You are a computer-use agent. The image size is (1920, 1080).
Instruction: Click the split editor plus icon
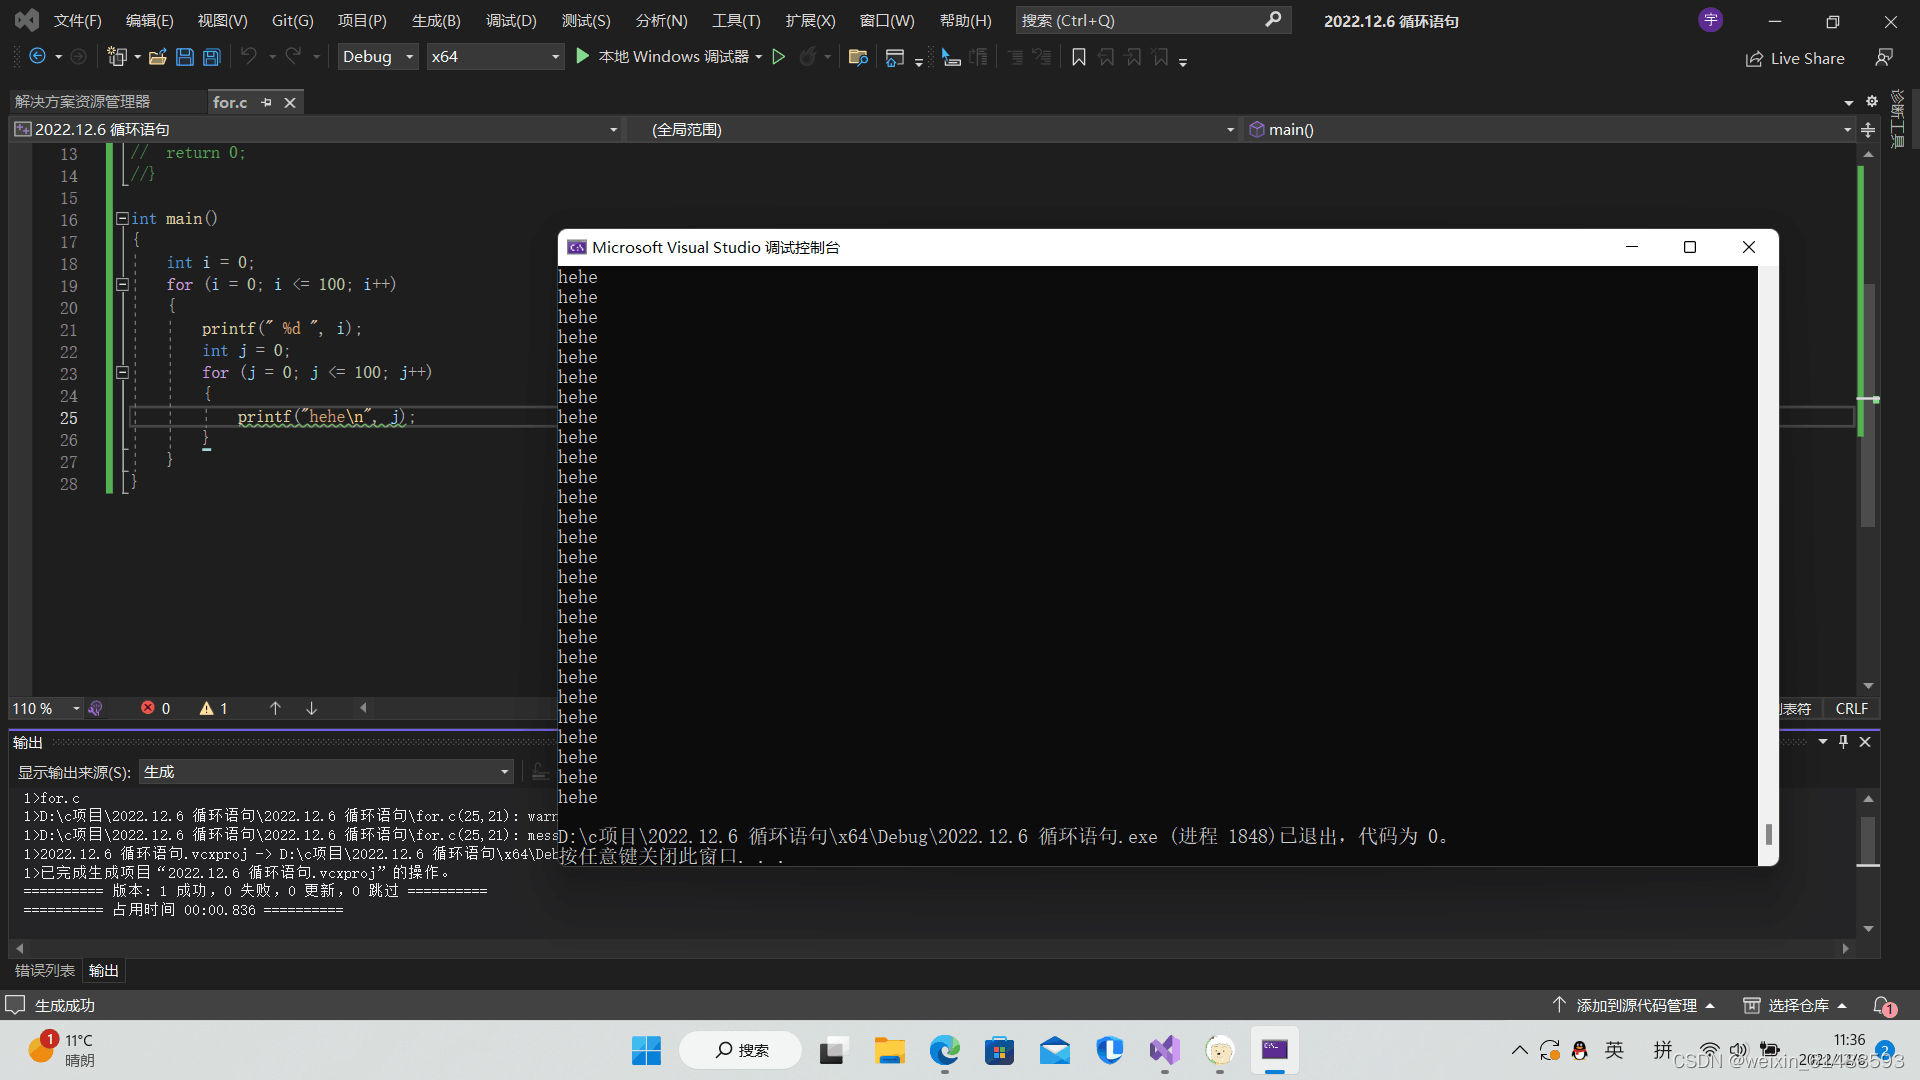point(1868,129)
